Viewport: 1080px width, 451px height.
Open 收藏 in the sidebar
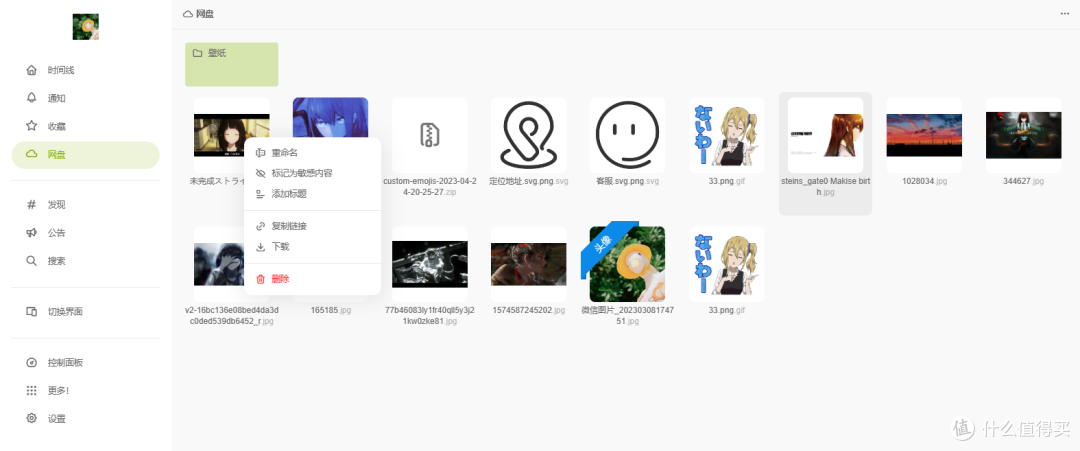tap(85, 126)
